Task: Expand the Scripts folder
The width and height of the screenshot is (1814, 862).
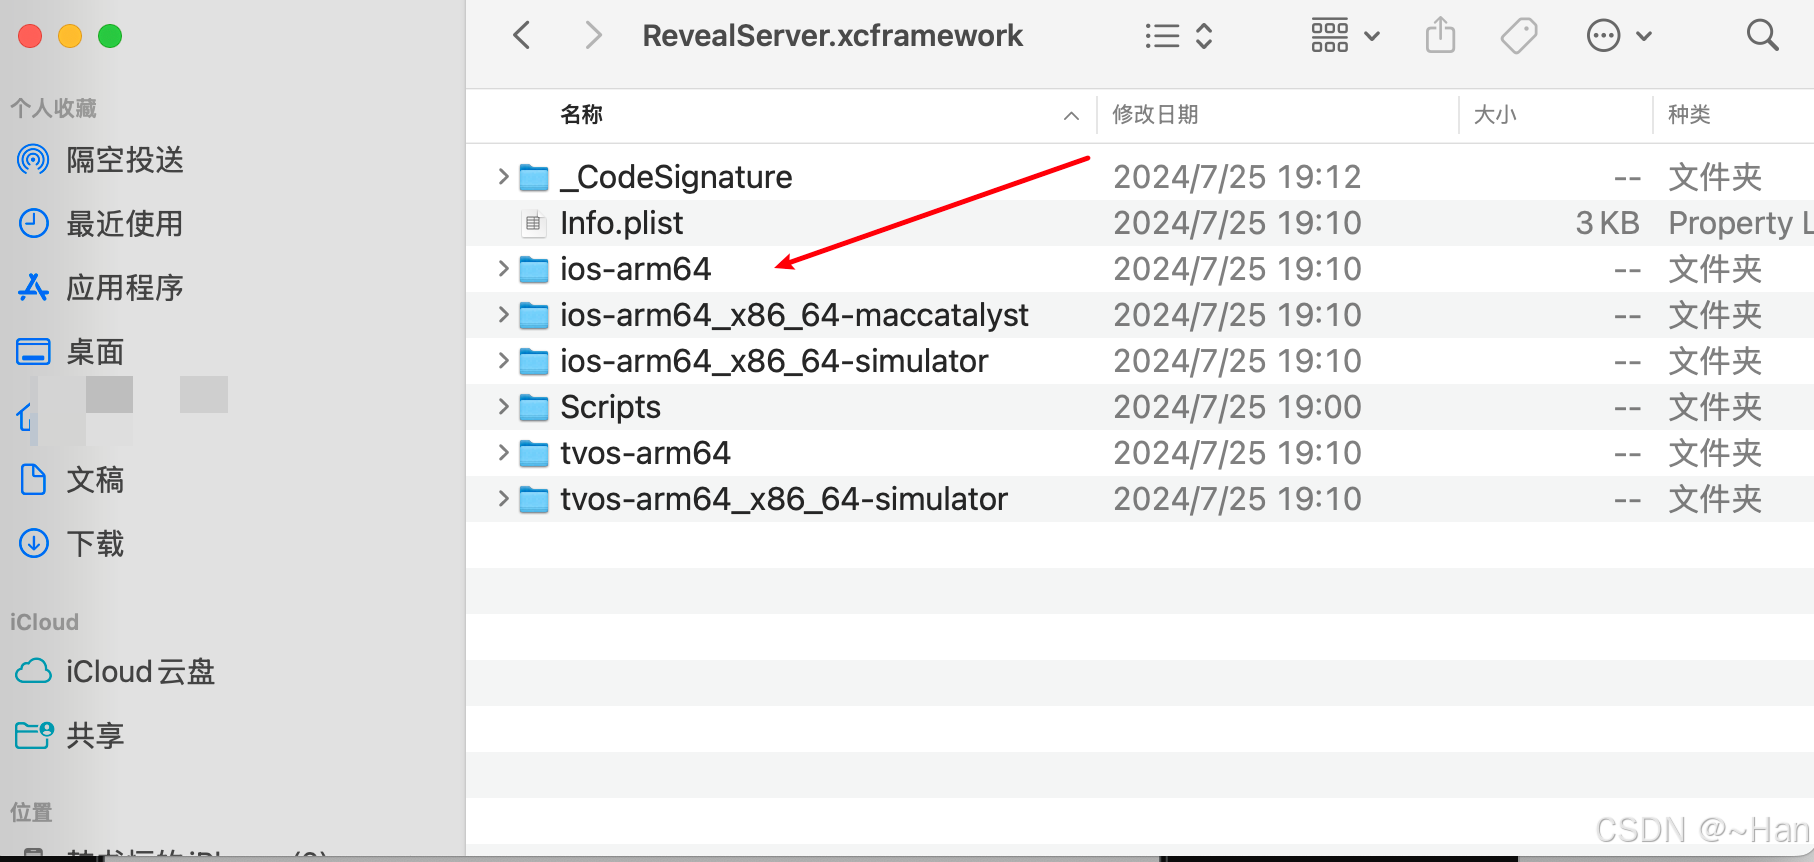Action: point(504,407)
